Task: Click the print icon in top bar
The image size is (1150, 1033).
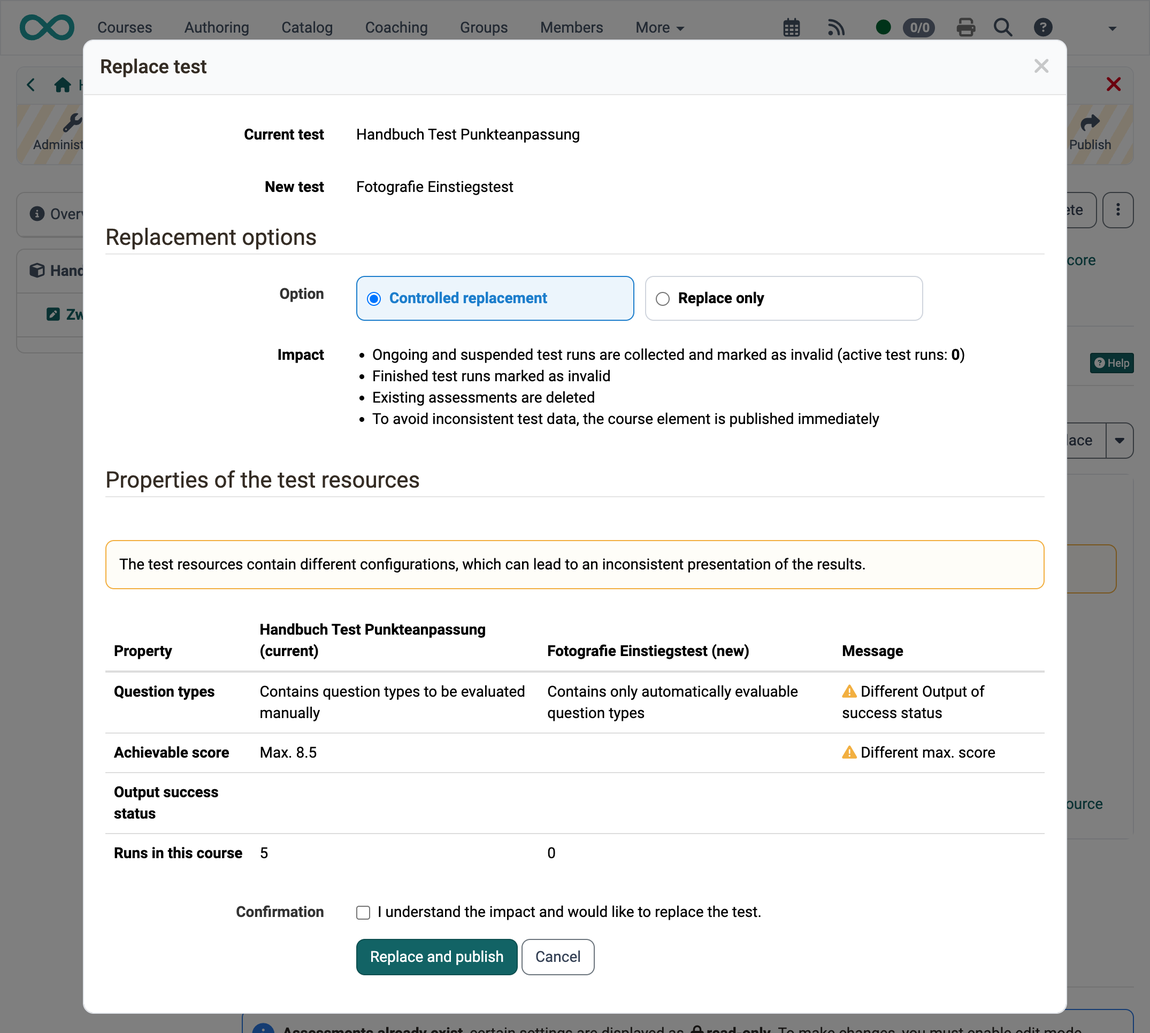Action: pos(966,28)
